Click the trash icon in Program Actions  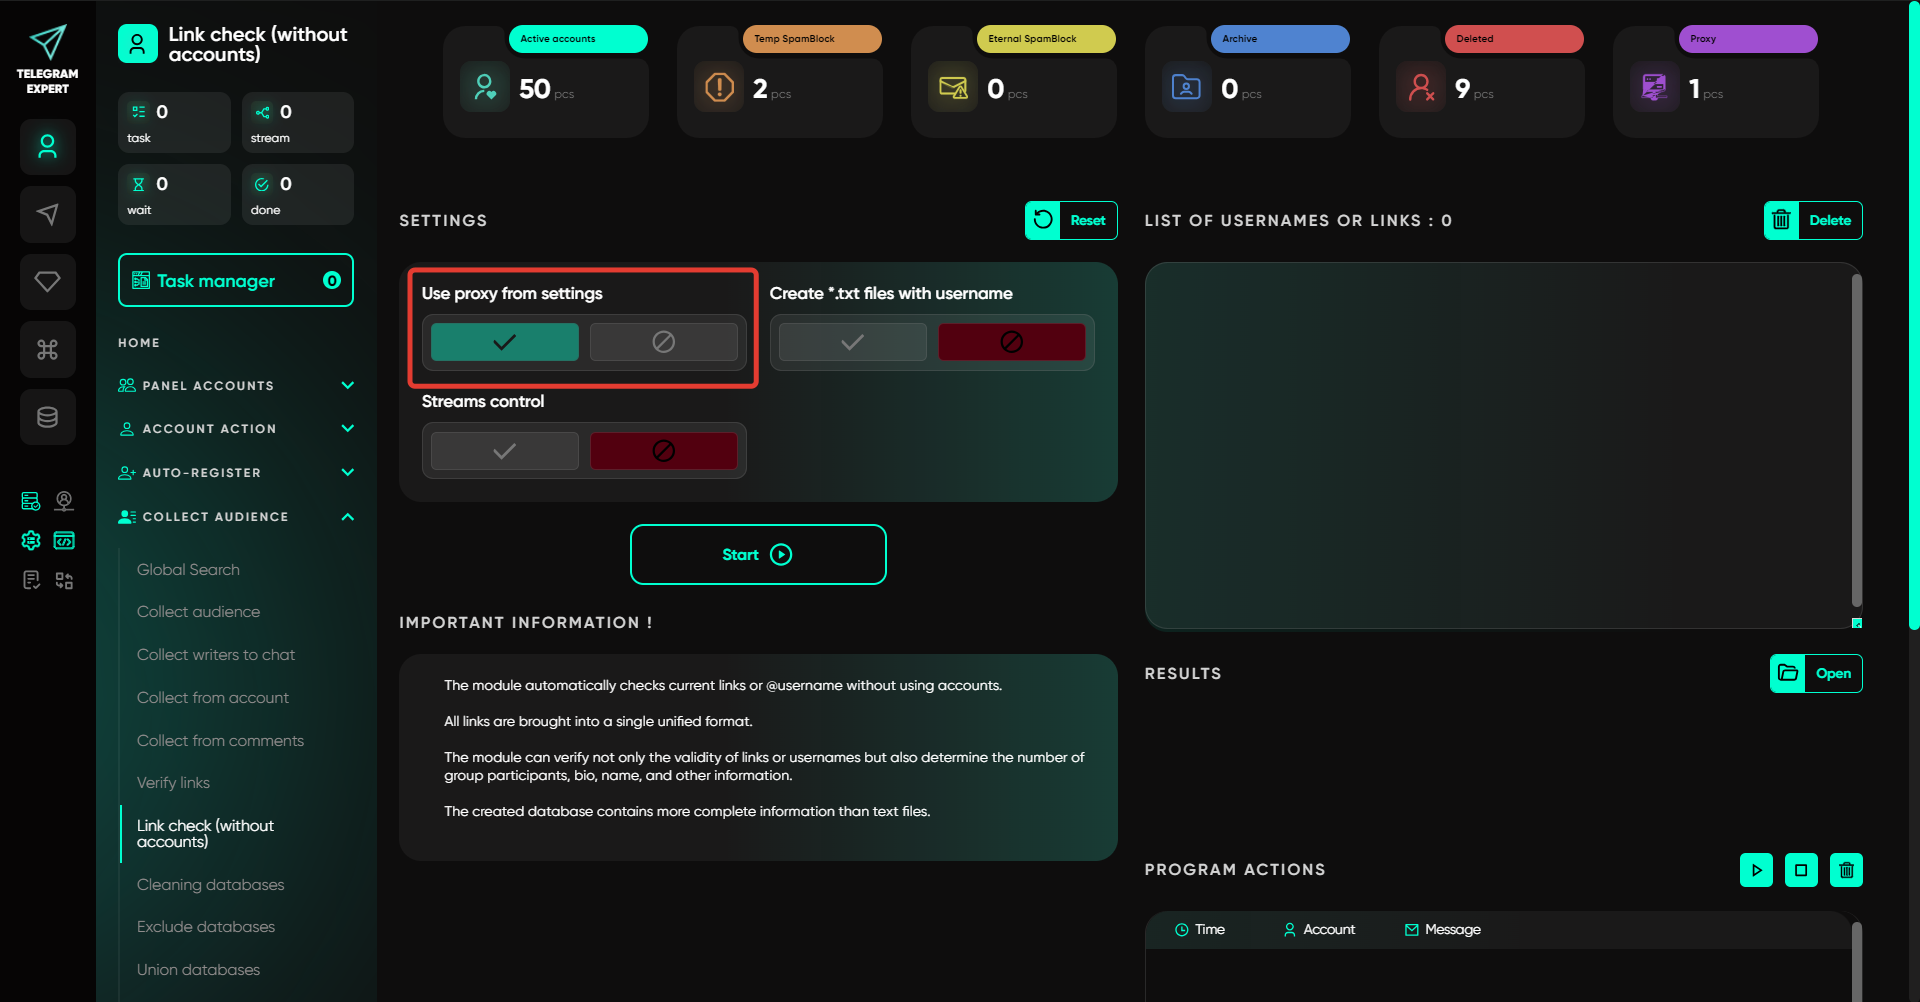(1846, 870)
